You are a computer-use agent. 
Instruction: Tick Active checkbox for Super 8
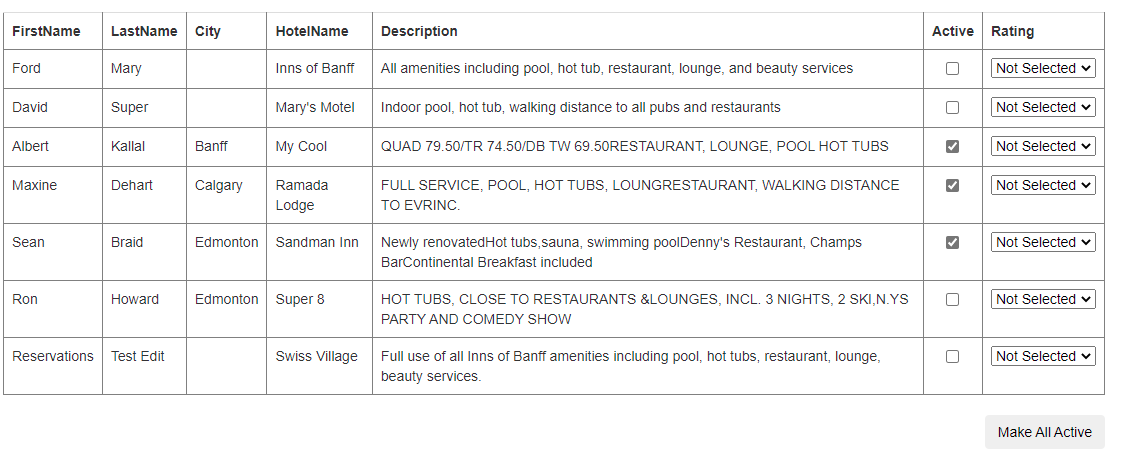[952, 299]
